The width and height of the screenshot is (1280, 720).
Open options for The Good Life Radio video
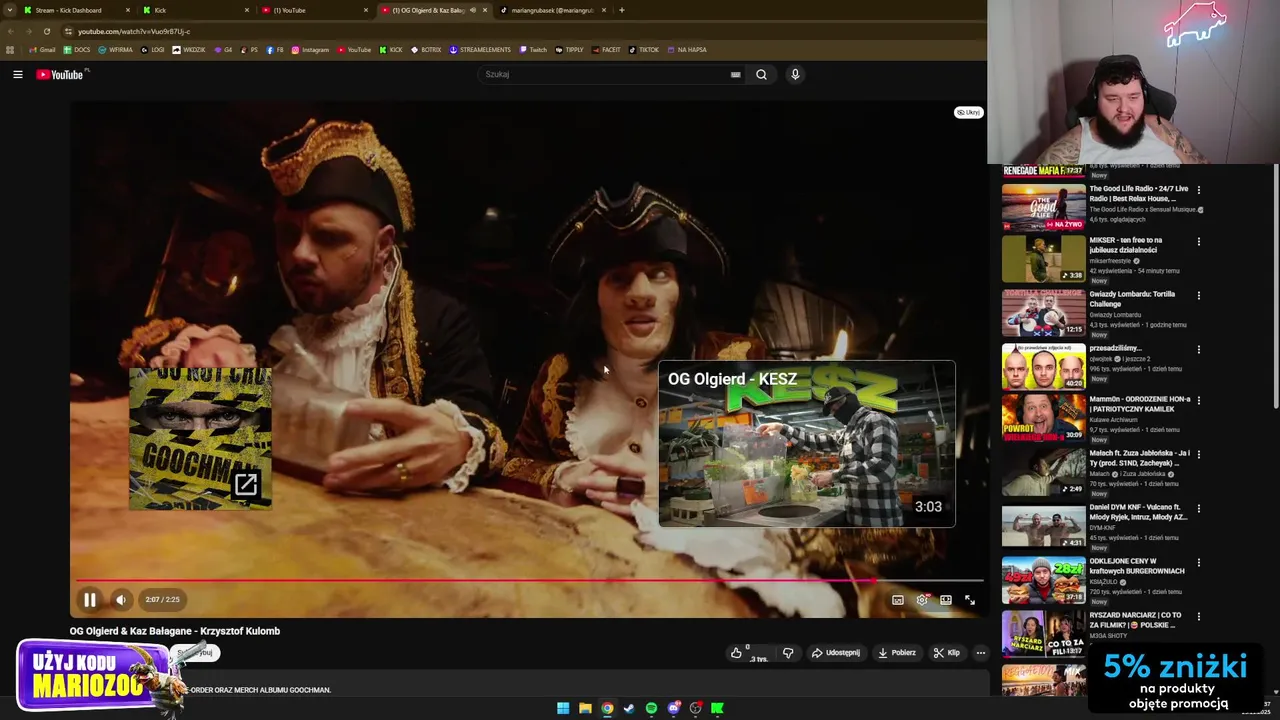(1199, 189)
